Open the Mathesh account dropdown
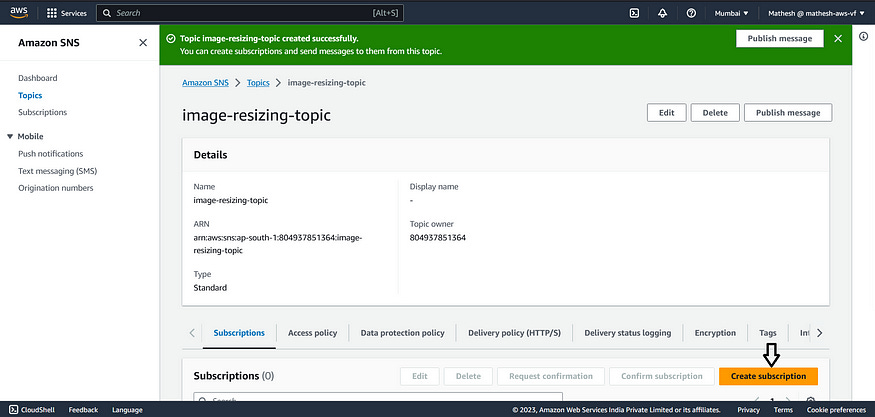 coord(816,13)
